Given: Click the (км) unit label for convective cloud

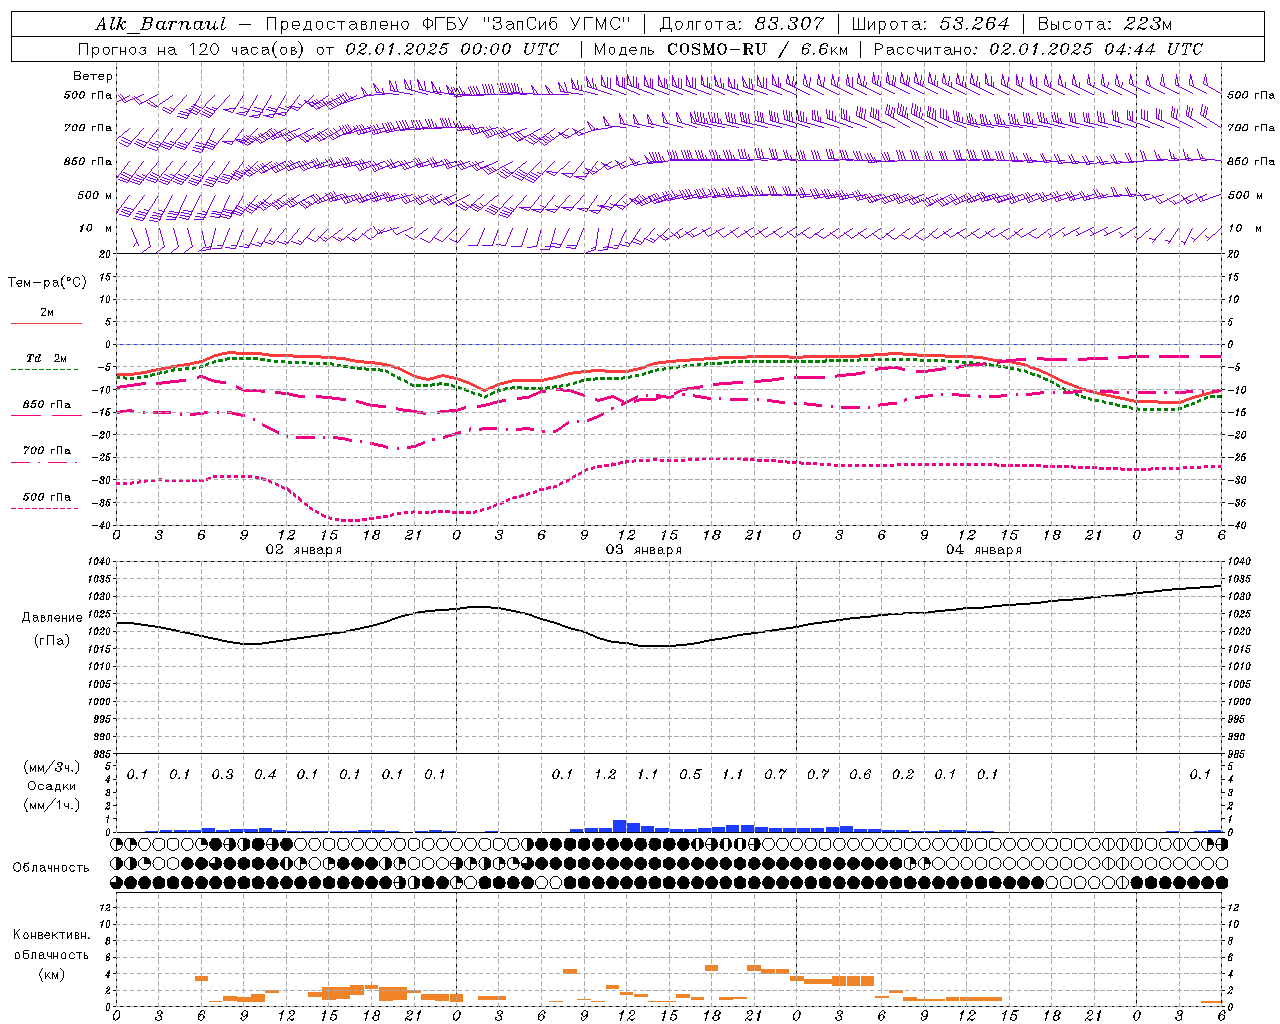Looking at the screenshot, I should pos(52,974).
